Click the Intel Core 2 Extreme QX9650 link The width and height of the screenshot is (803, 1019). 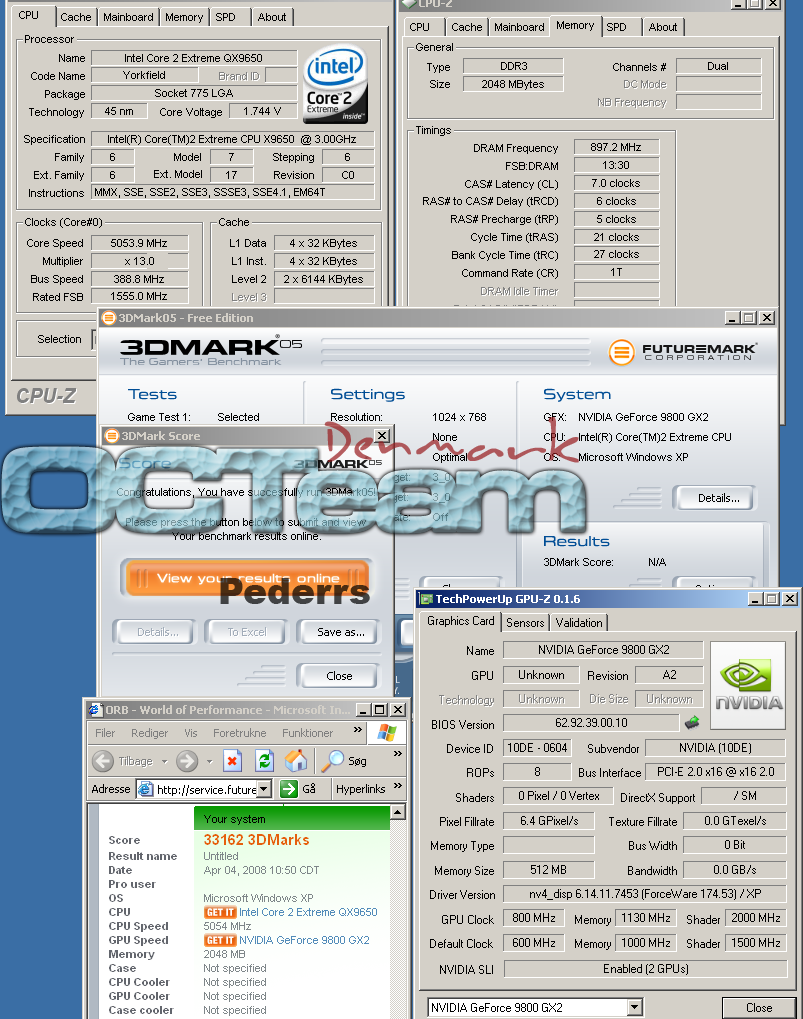click(308, 912)
